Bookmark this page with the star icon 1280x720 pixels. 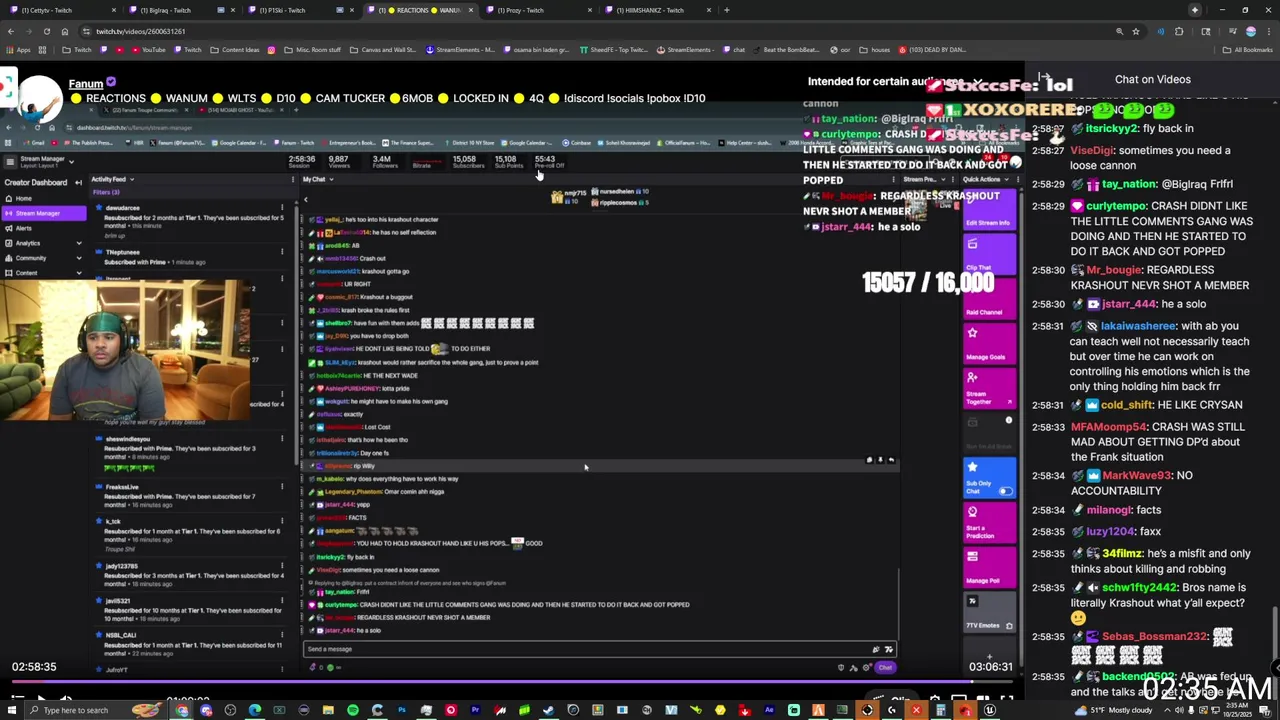pyautogui.click(x=1136, y=31)
